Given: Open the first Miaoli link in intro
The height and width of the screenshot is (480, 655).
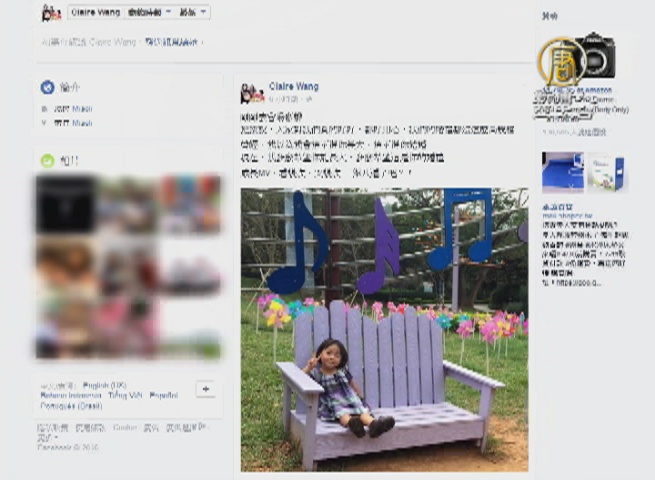Looking at the screenshot, I should tap(82, 109).
